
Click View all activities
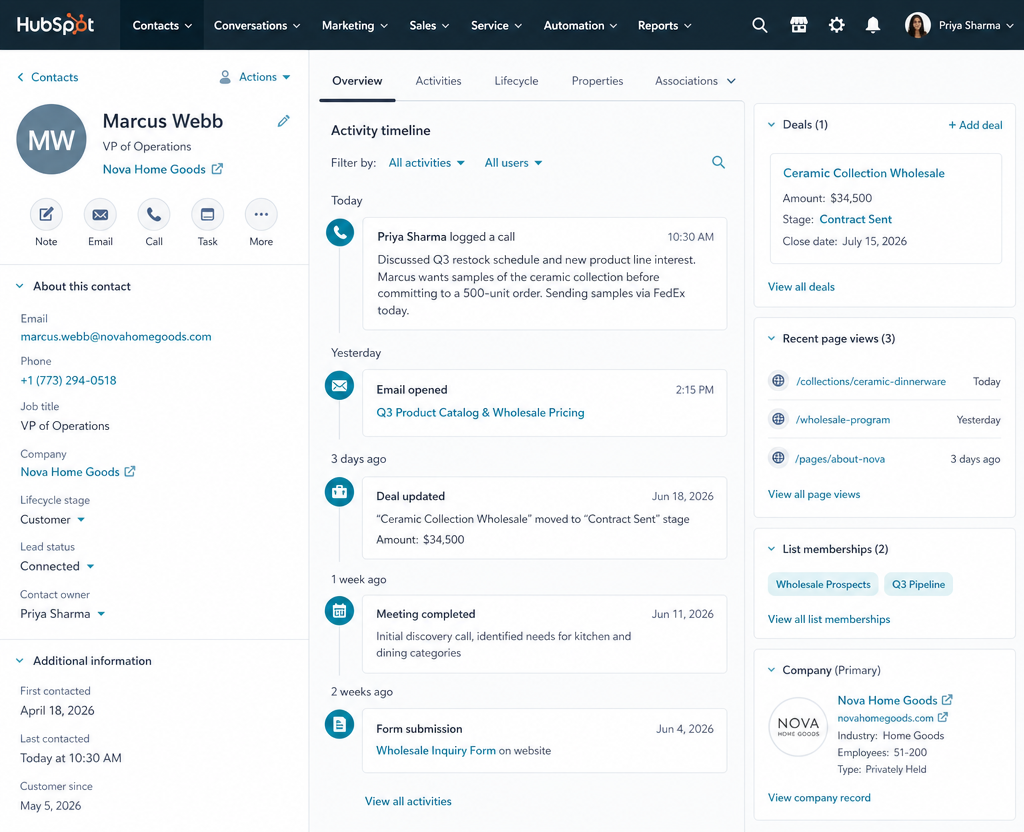point(408,801)
